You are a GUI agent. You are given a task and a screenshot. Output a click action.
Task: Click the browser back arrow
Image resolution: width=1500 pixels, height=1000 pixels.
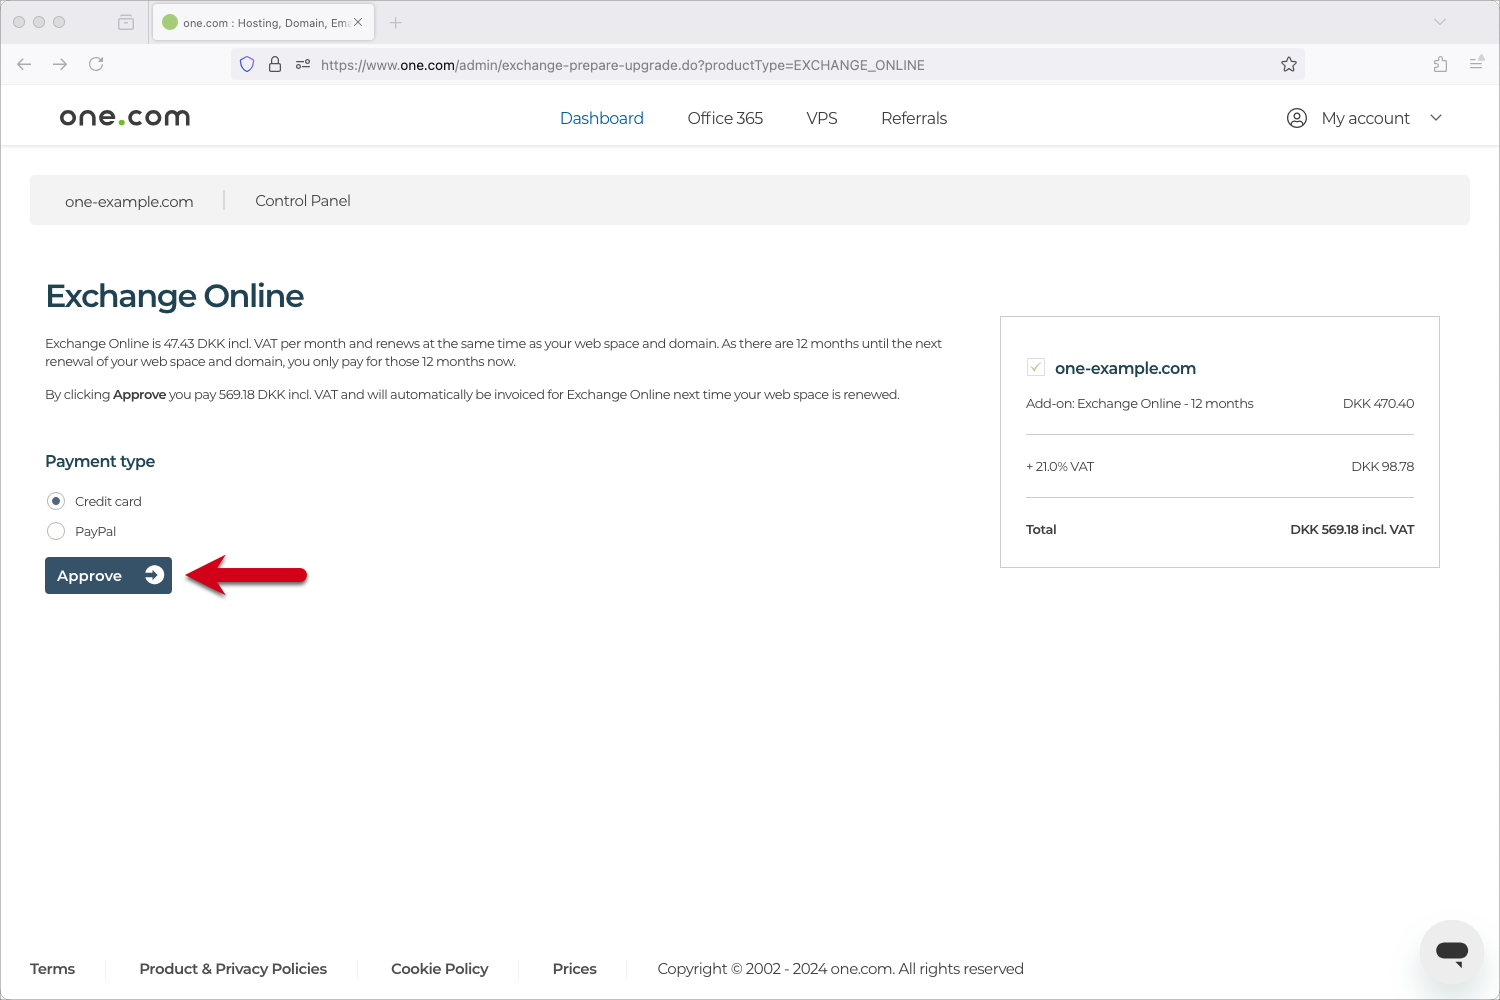click(25, 64)
